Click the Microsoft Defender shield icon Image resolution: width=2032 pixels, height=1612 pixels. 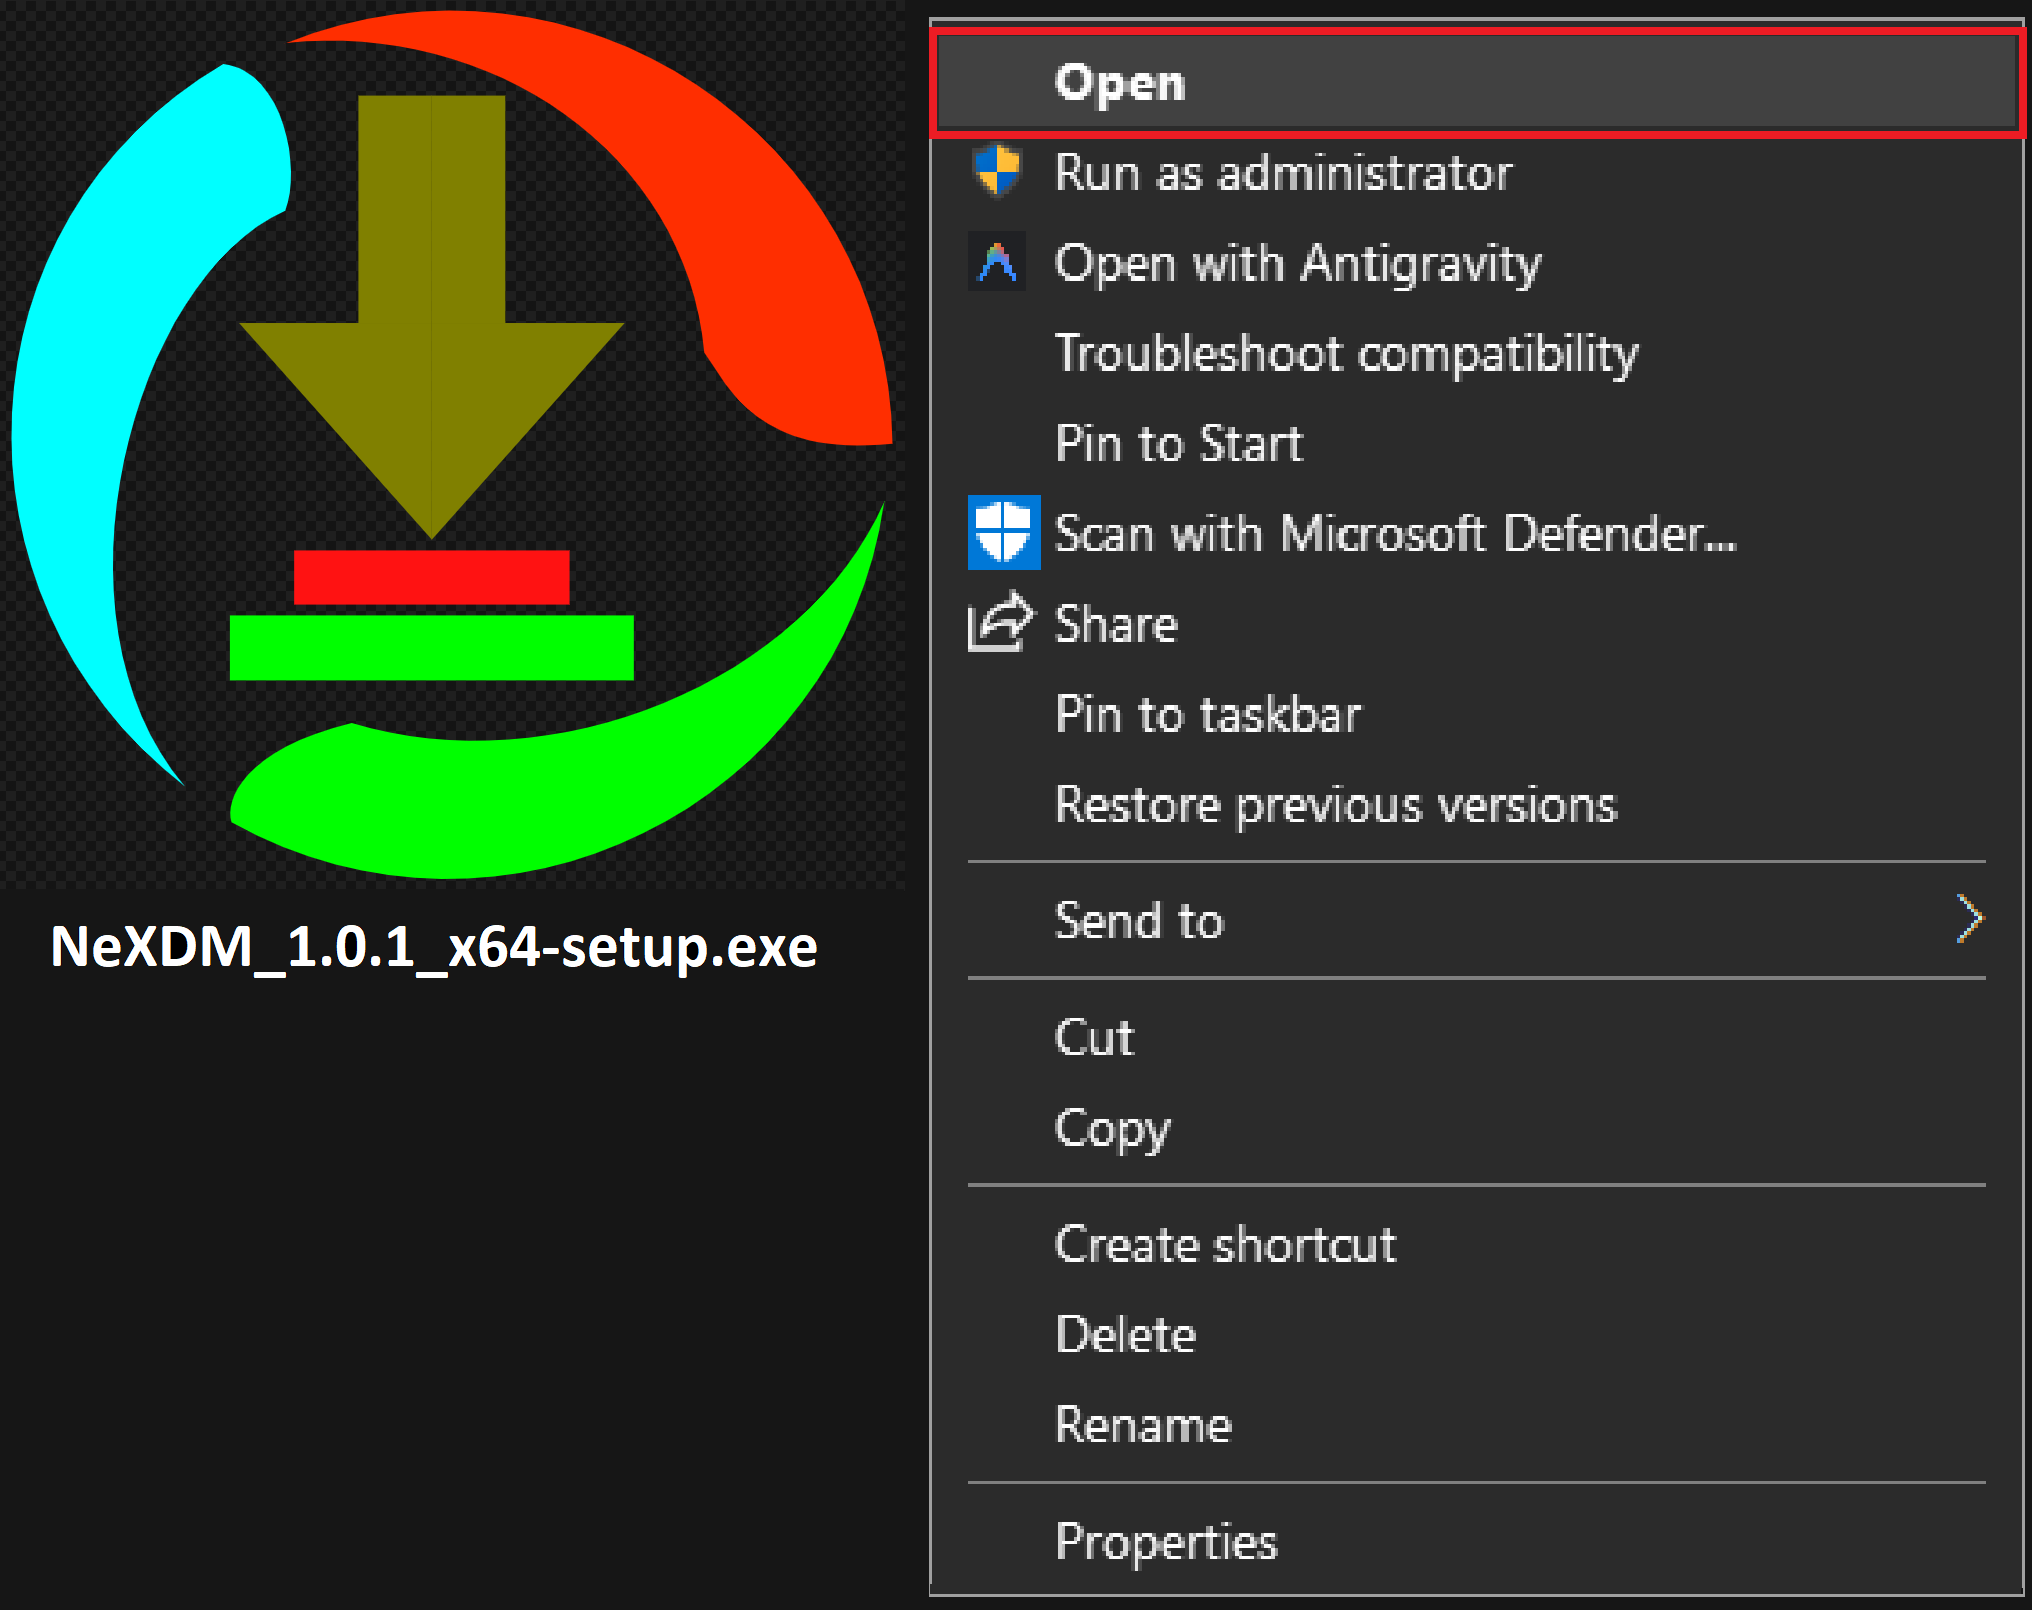1003,532
